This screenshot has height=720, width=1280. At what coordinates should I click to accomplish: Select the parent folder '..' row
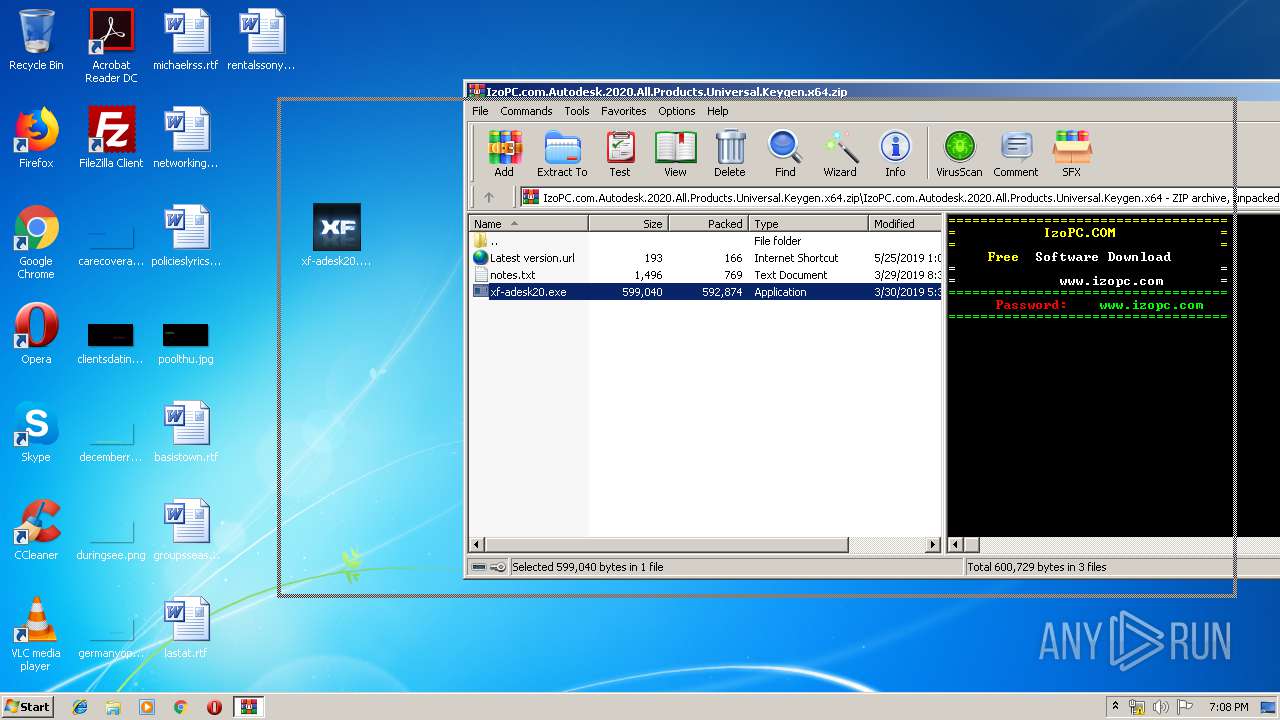(x=705, y=241)
